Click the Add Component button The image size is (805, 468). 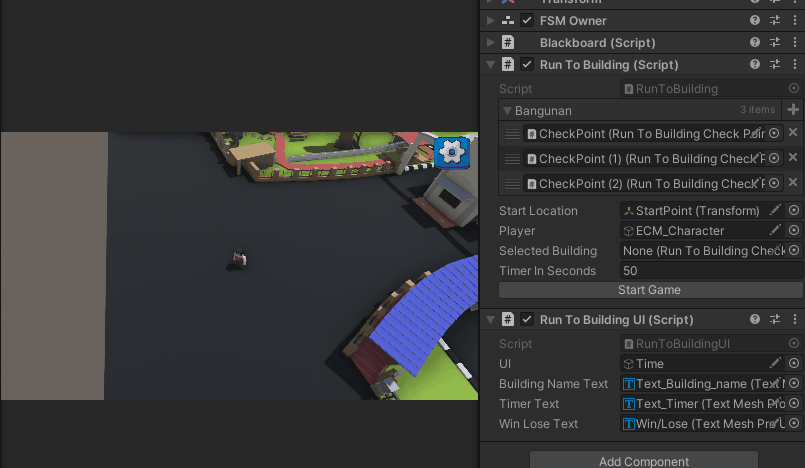(643, 461)
